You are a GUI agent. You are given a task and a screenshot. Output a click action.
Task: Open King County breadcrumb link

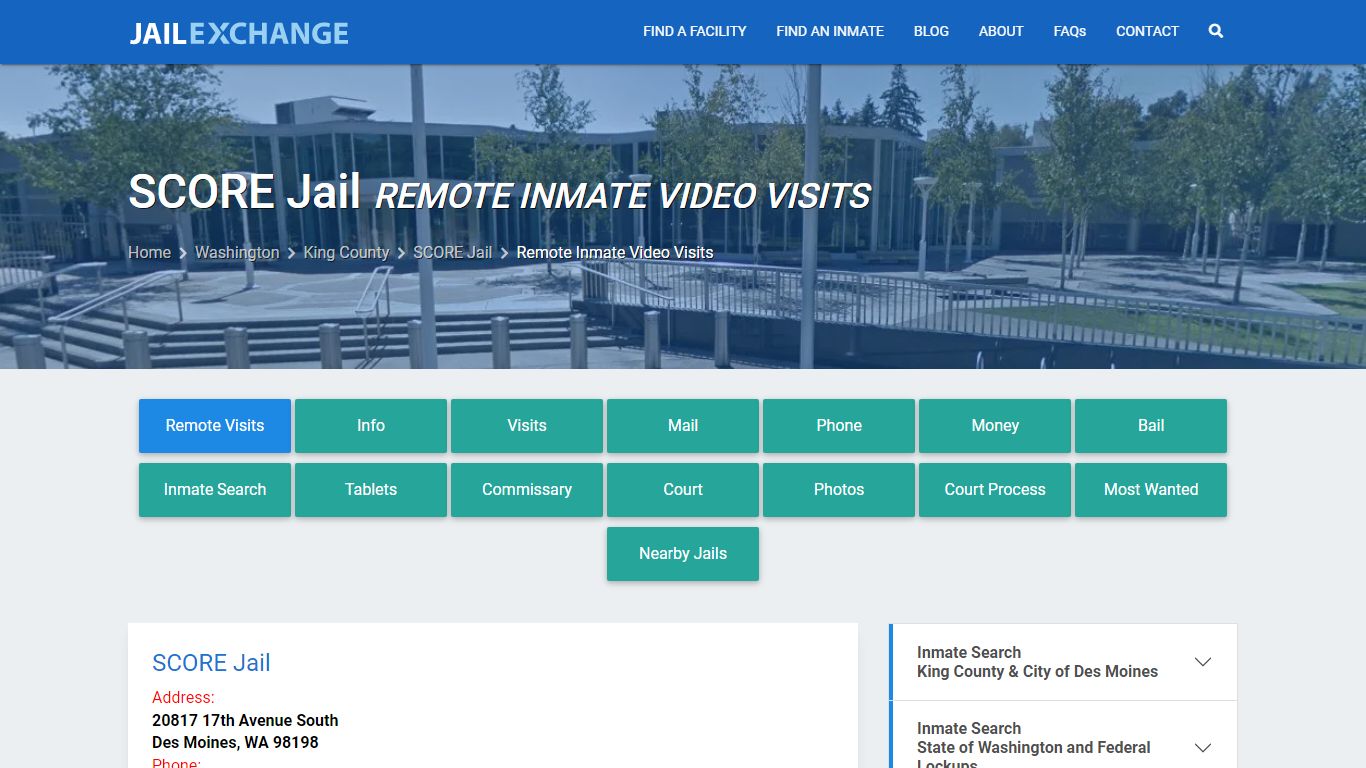(x=346, y=252)
